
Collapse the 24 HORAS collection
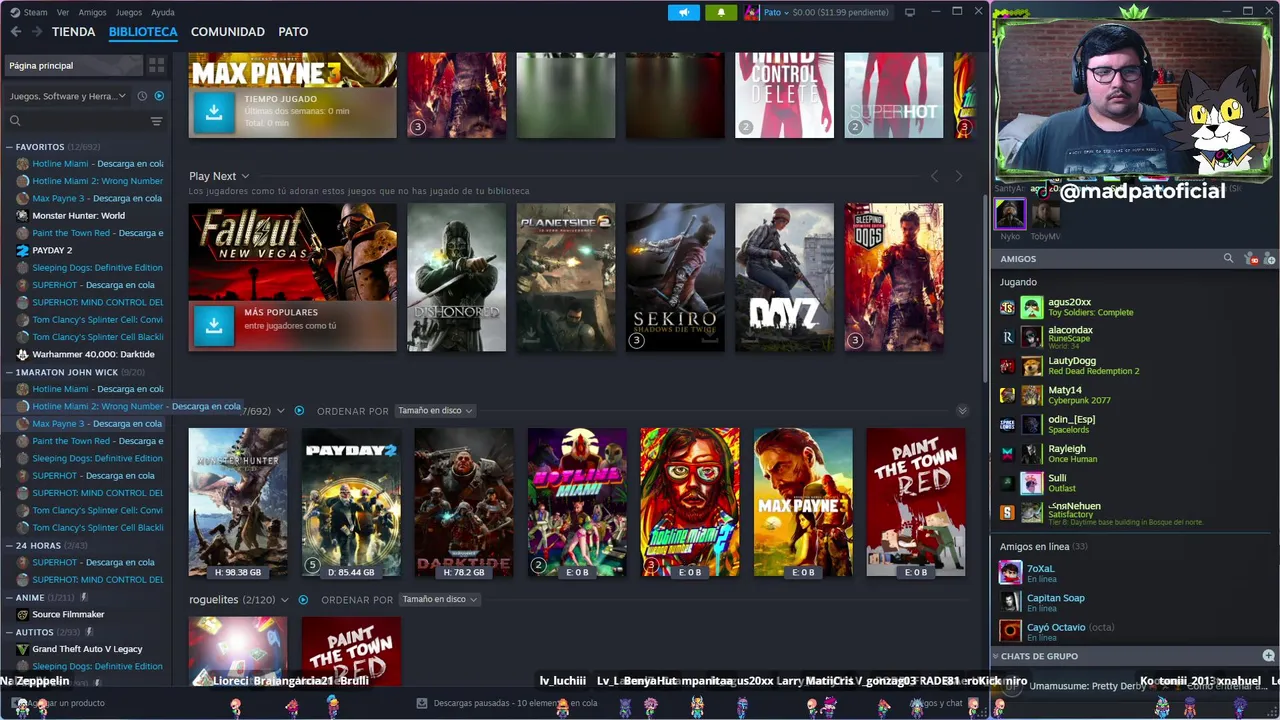[x=9, y=545]
